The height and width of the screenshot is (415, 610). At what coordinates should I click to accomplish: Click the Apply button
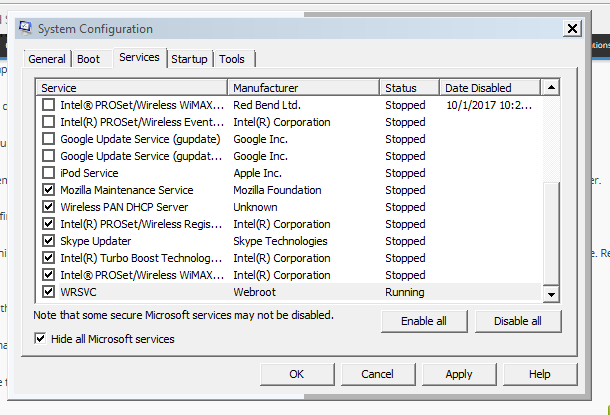pos(459,374)
